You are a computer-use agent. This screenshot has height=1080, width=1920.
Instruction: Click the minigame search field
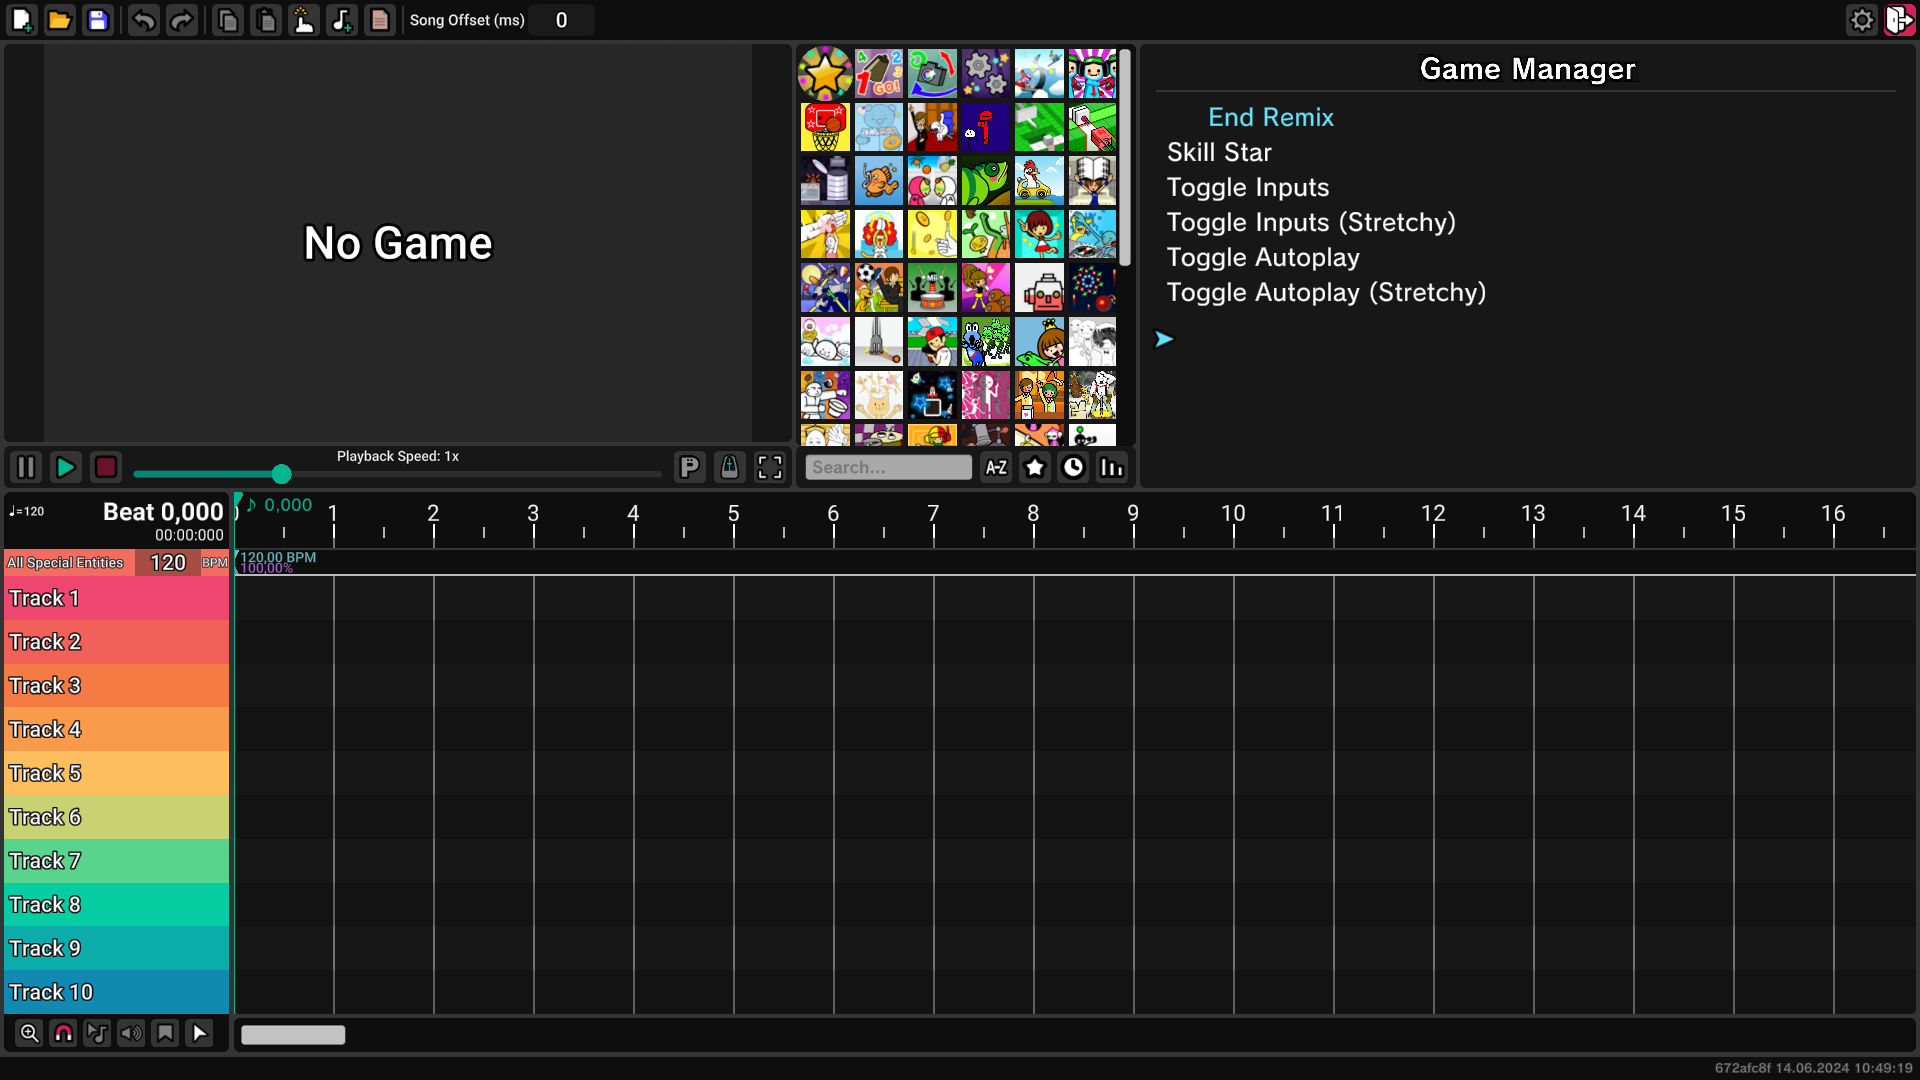(x=887, y=467)
